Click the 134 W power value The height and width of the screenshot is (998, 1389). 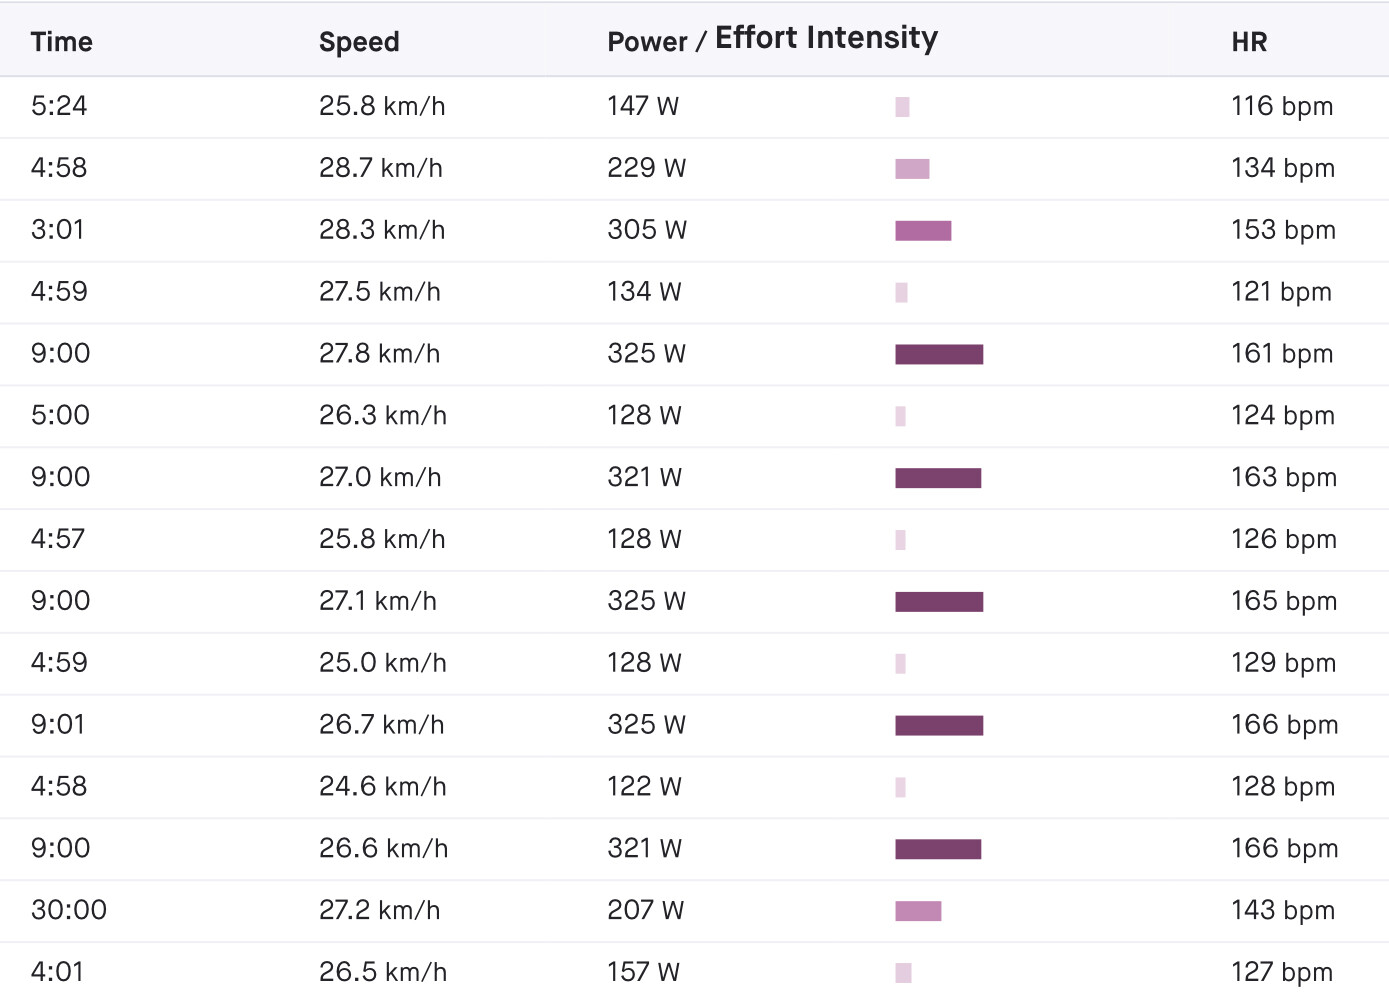(644, 292)
